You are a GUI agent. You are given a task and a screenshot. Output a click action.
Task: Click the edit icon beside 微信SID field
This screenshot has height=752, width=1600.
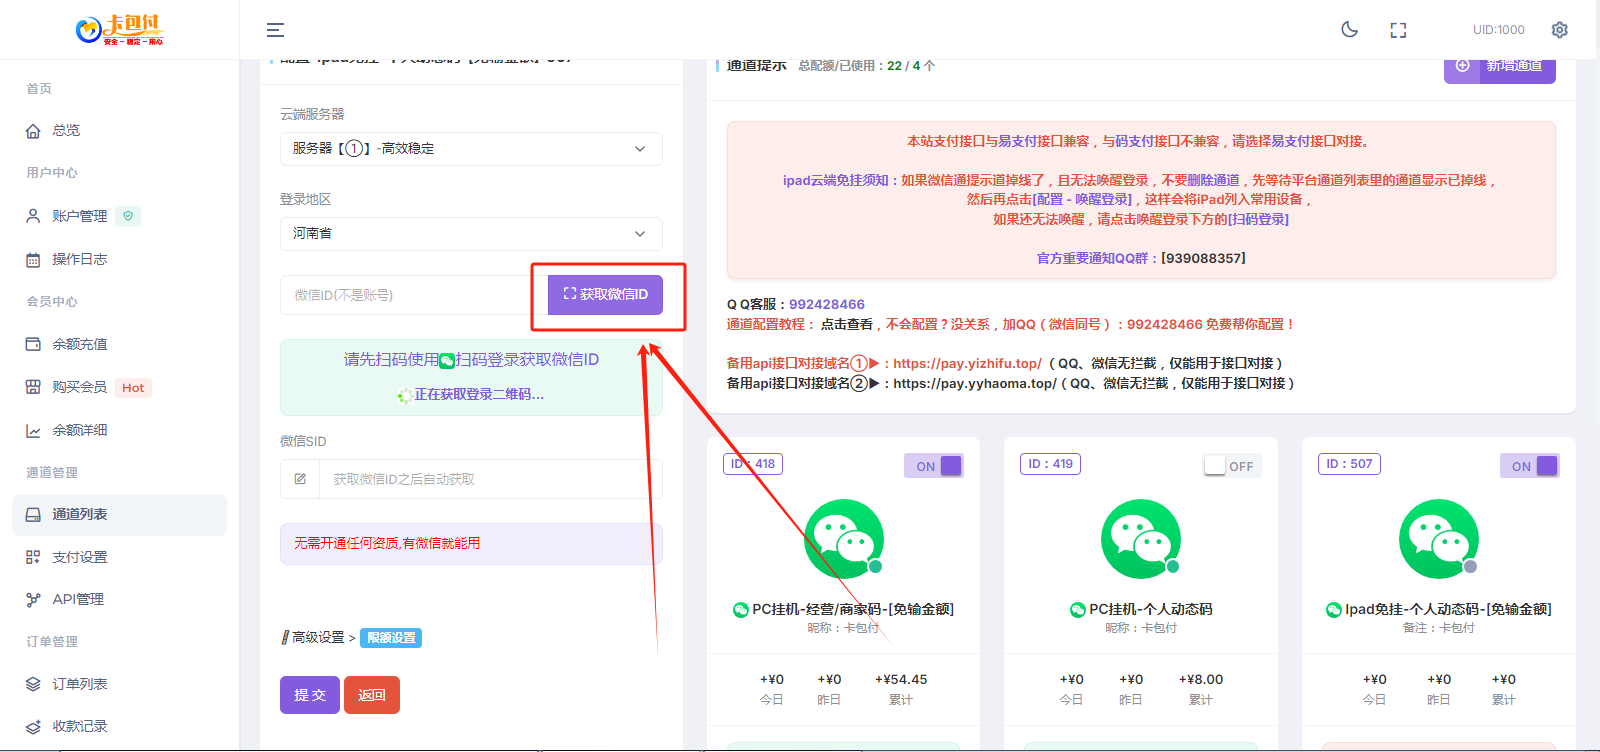click(300, 479)
